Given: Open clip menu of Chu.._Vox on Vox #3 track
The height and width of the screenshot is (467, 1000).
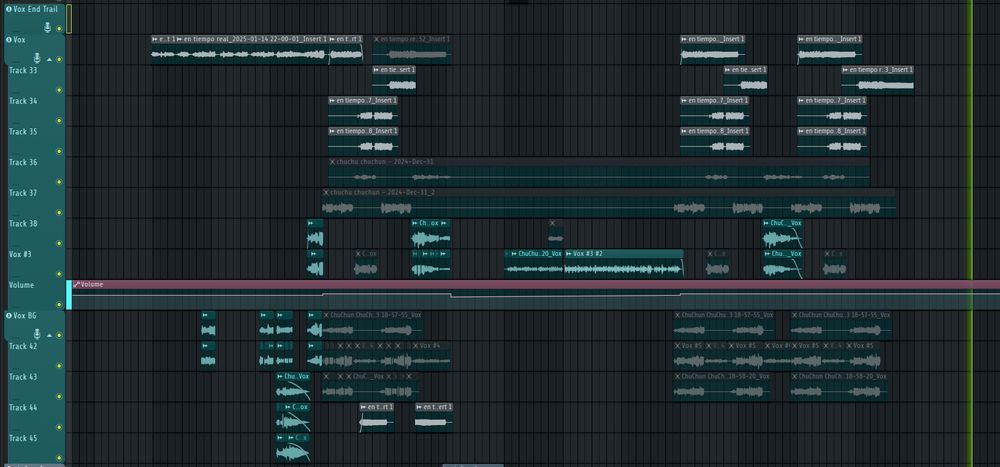Looking at the screenshot, I should pyautogui.click(x=767, y=254).
